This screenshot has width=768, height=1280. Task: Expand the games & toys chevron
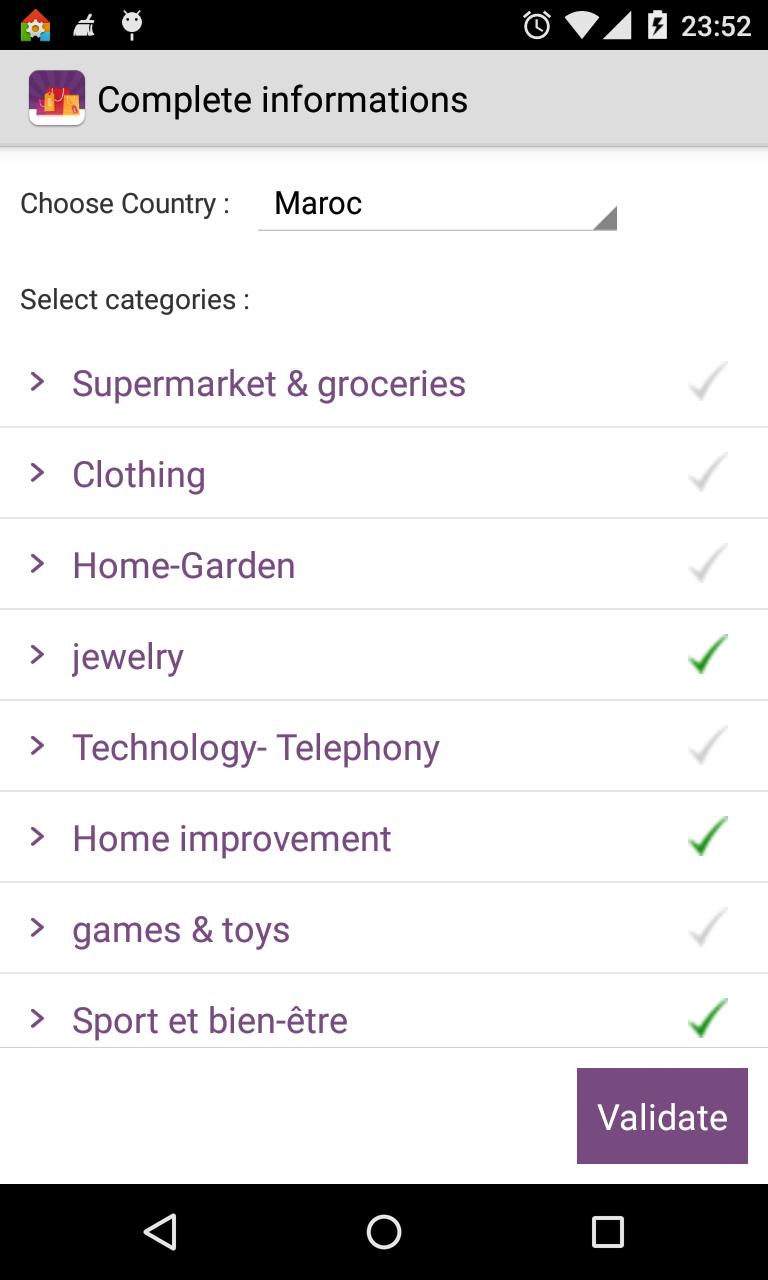[38, 928]
